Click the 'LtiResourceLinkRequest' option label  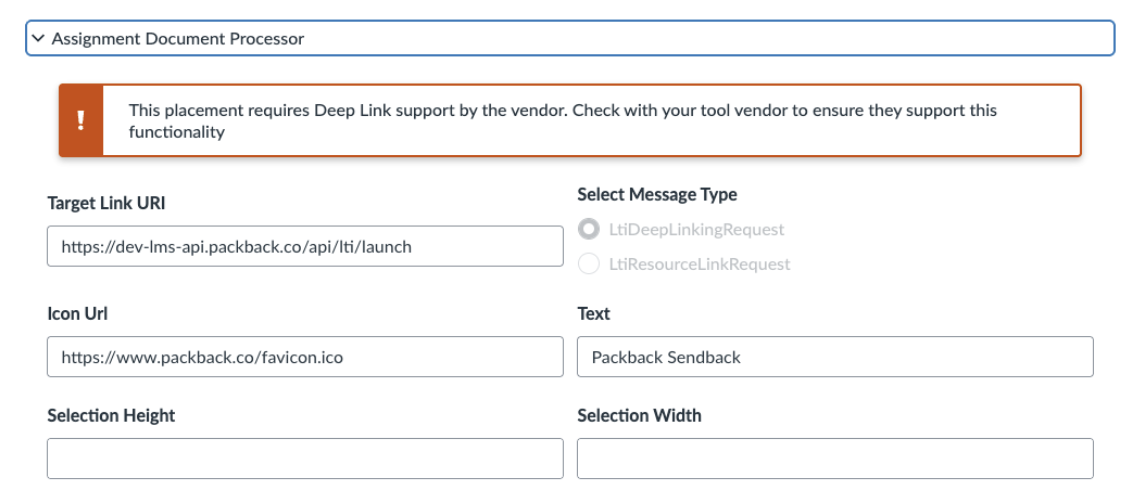click(x=699, y=264)
